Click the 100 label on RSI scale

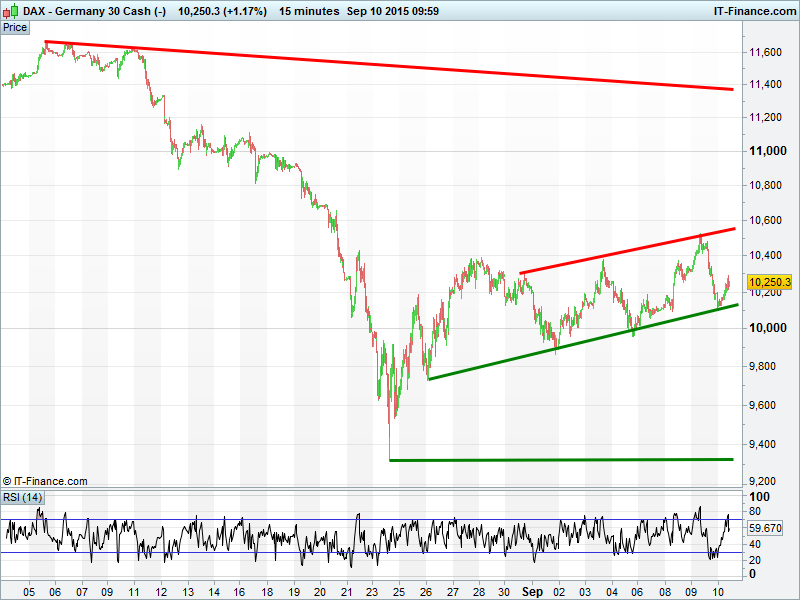759,497
